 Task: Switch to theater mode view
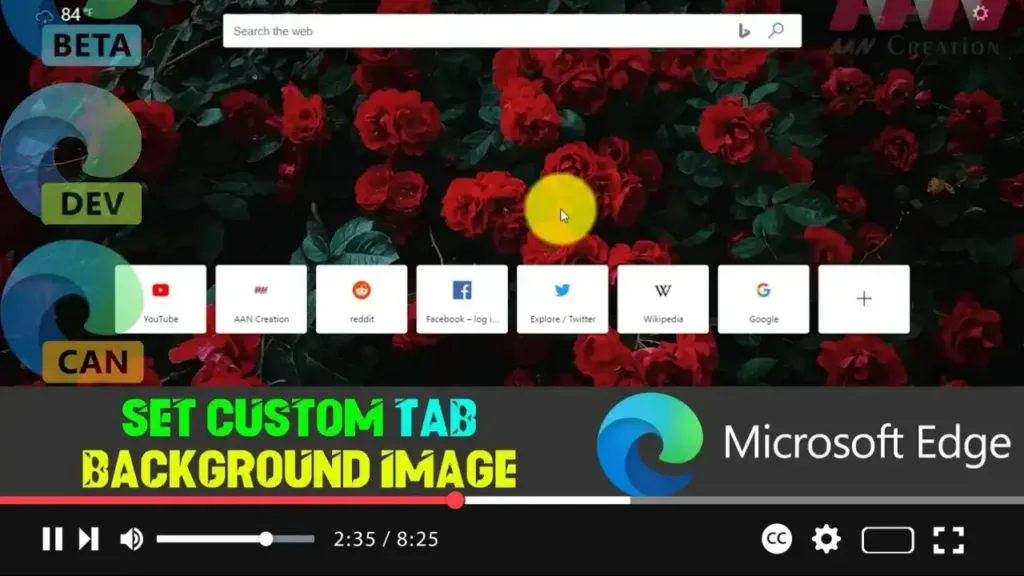887,540
